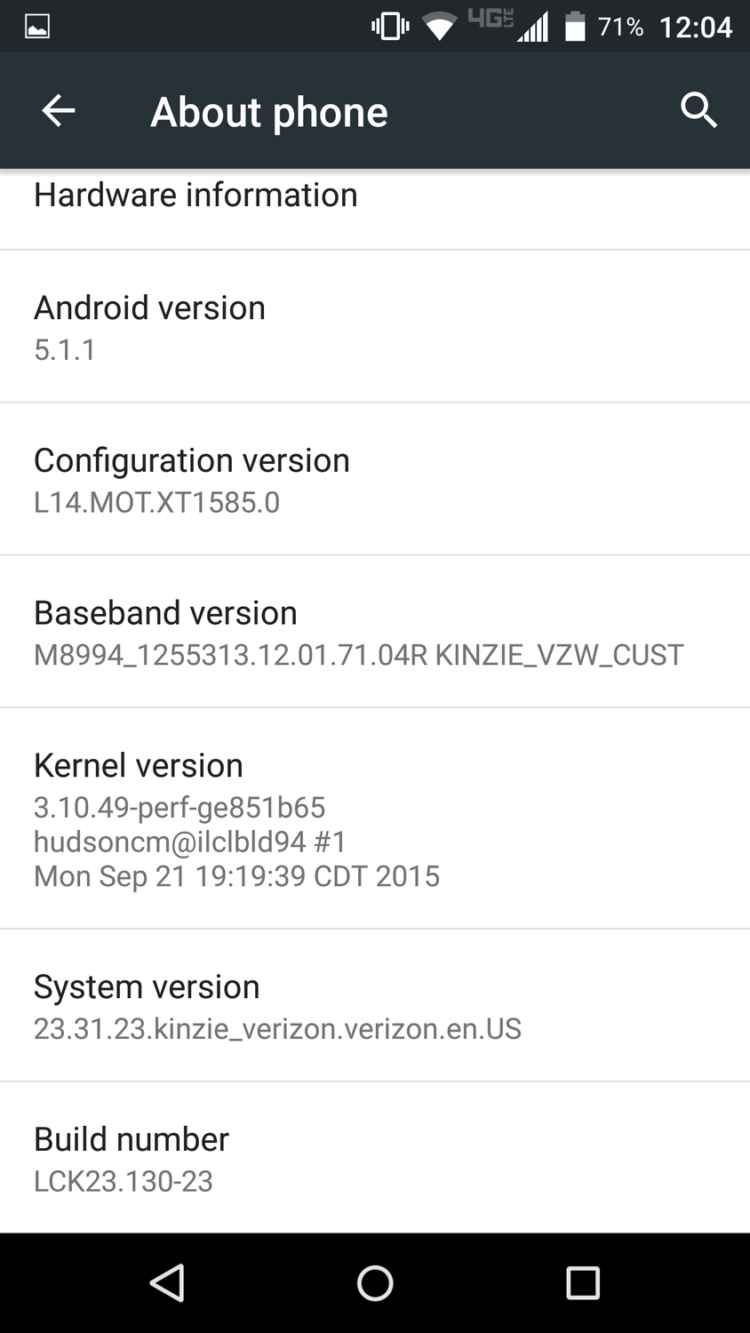This screenshot has width=750, height=1333.
Task: Tap the About phone title text
Action: pyautogui.click(x=269, y=112)
